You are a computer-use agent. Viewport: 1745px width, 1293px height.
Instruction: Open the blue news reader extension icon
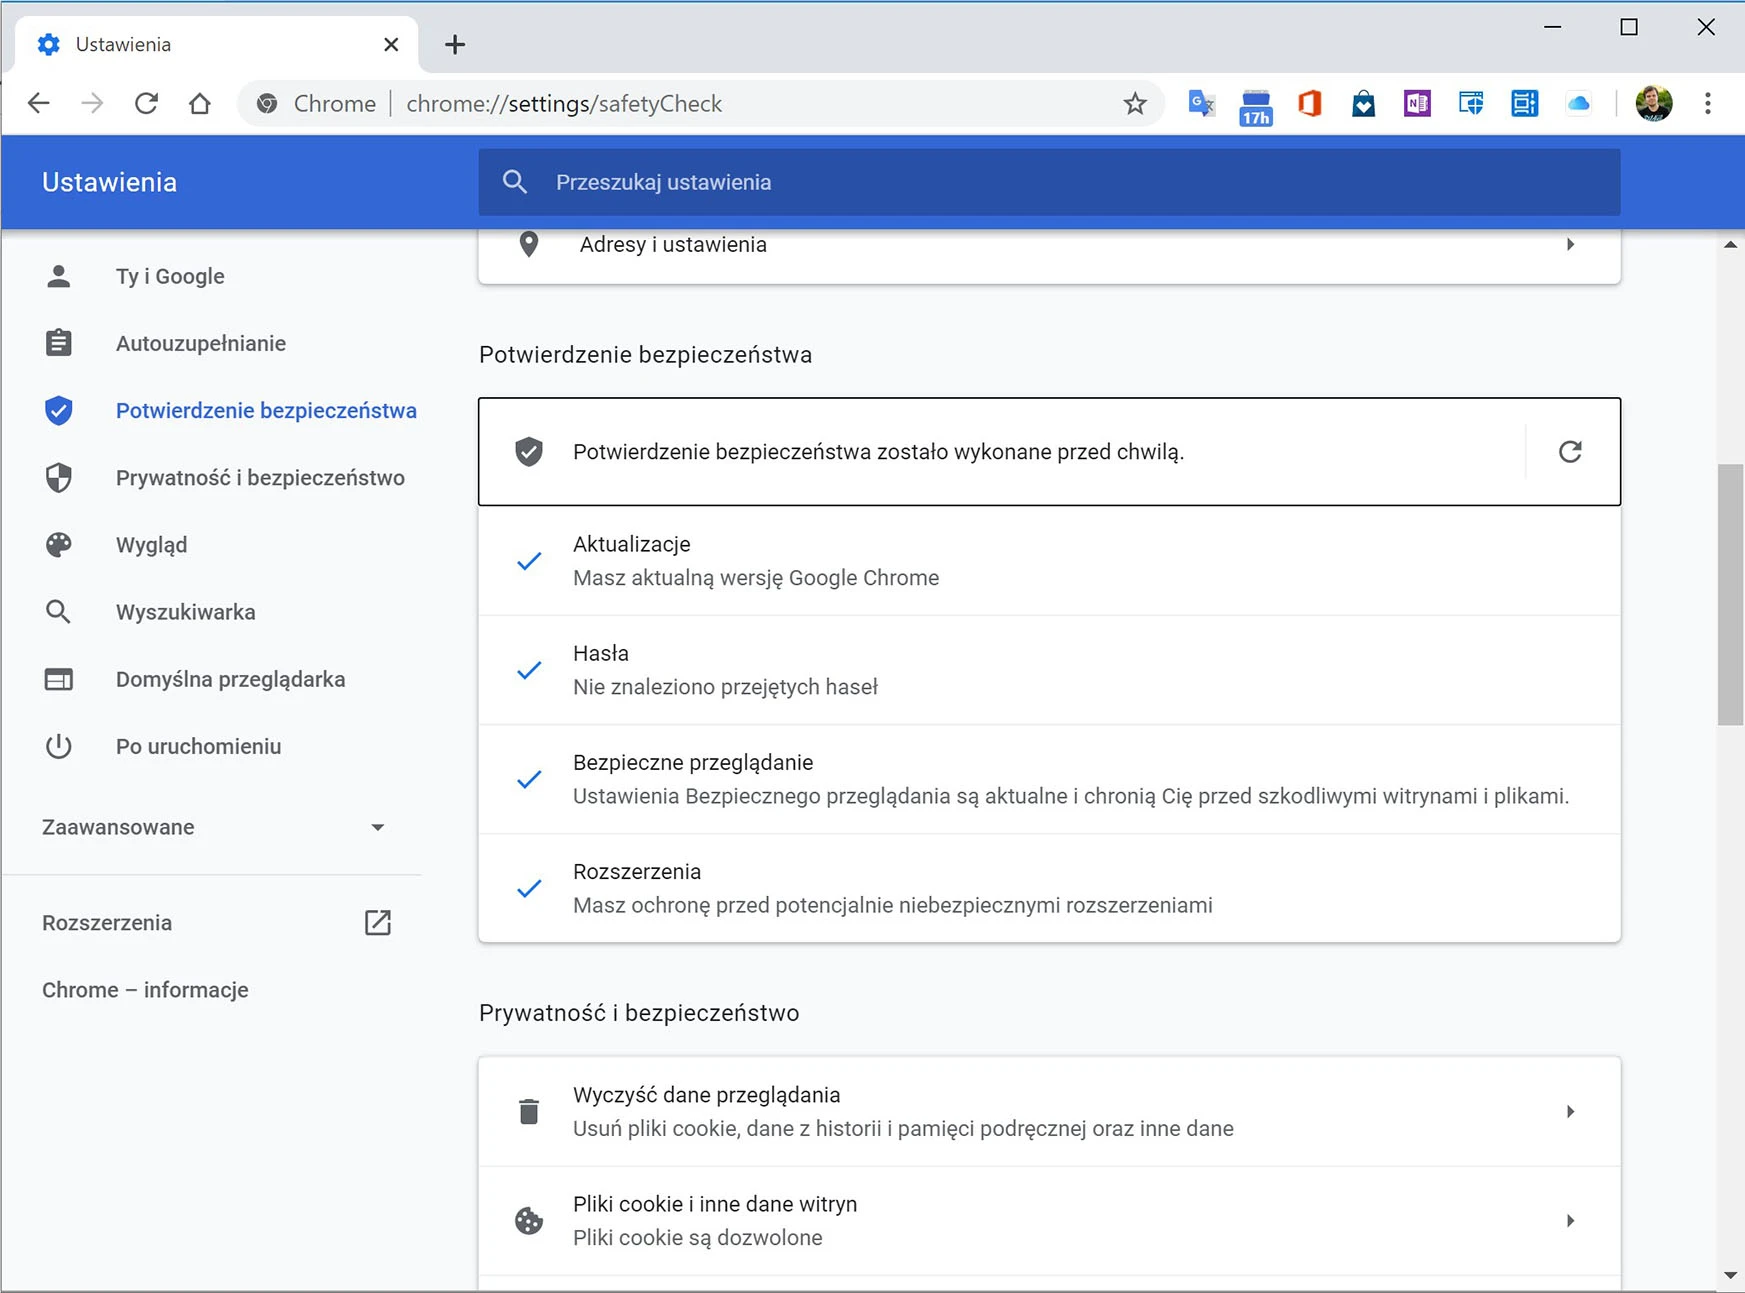1525,103
